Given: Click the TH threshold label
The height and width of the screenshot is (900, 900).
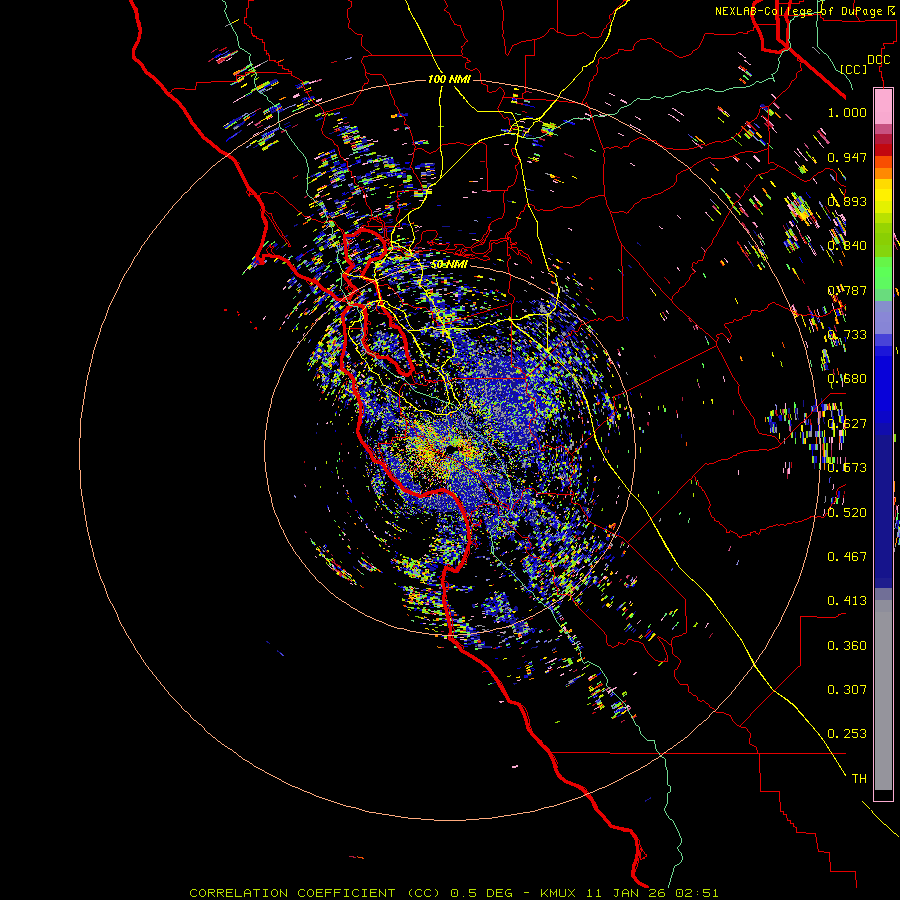Looking at the screenshot, I should click(x=859, y=779).
